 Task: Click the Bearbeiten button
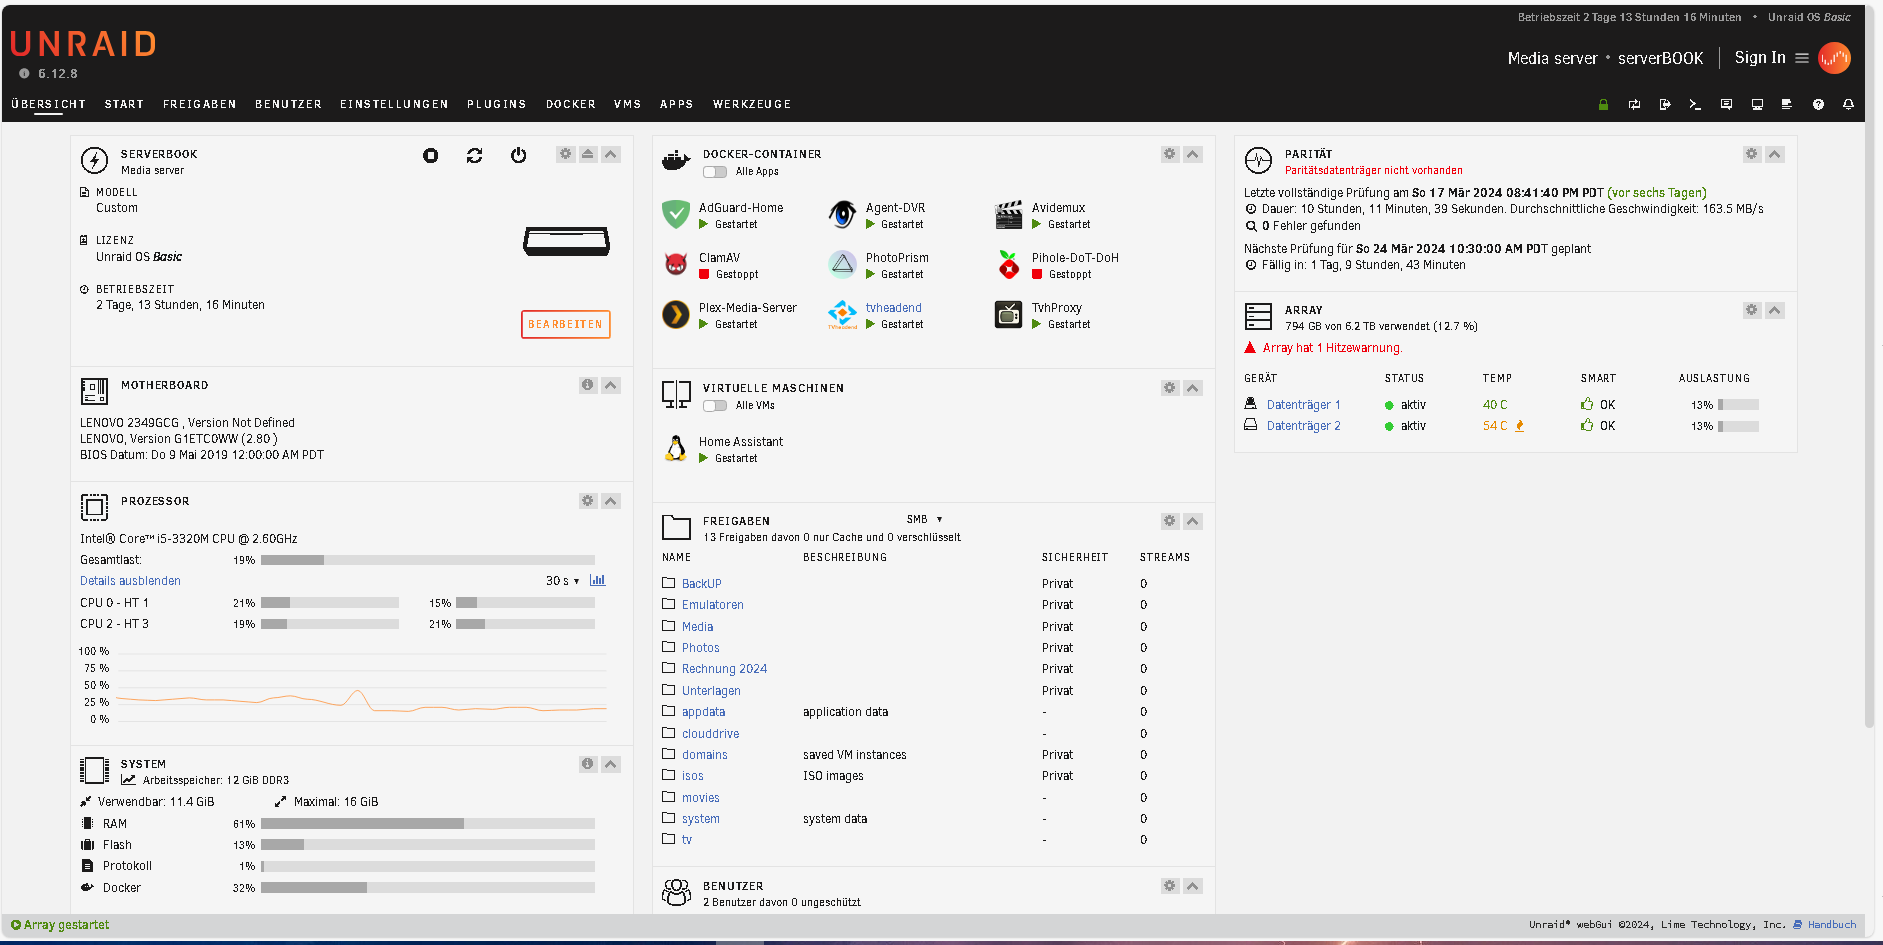tap(565, 324)
